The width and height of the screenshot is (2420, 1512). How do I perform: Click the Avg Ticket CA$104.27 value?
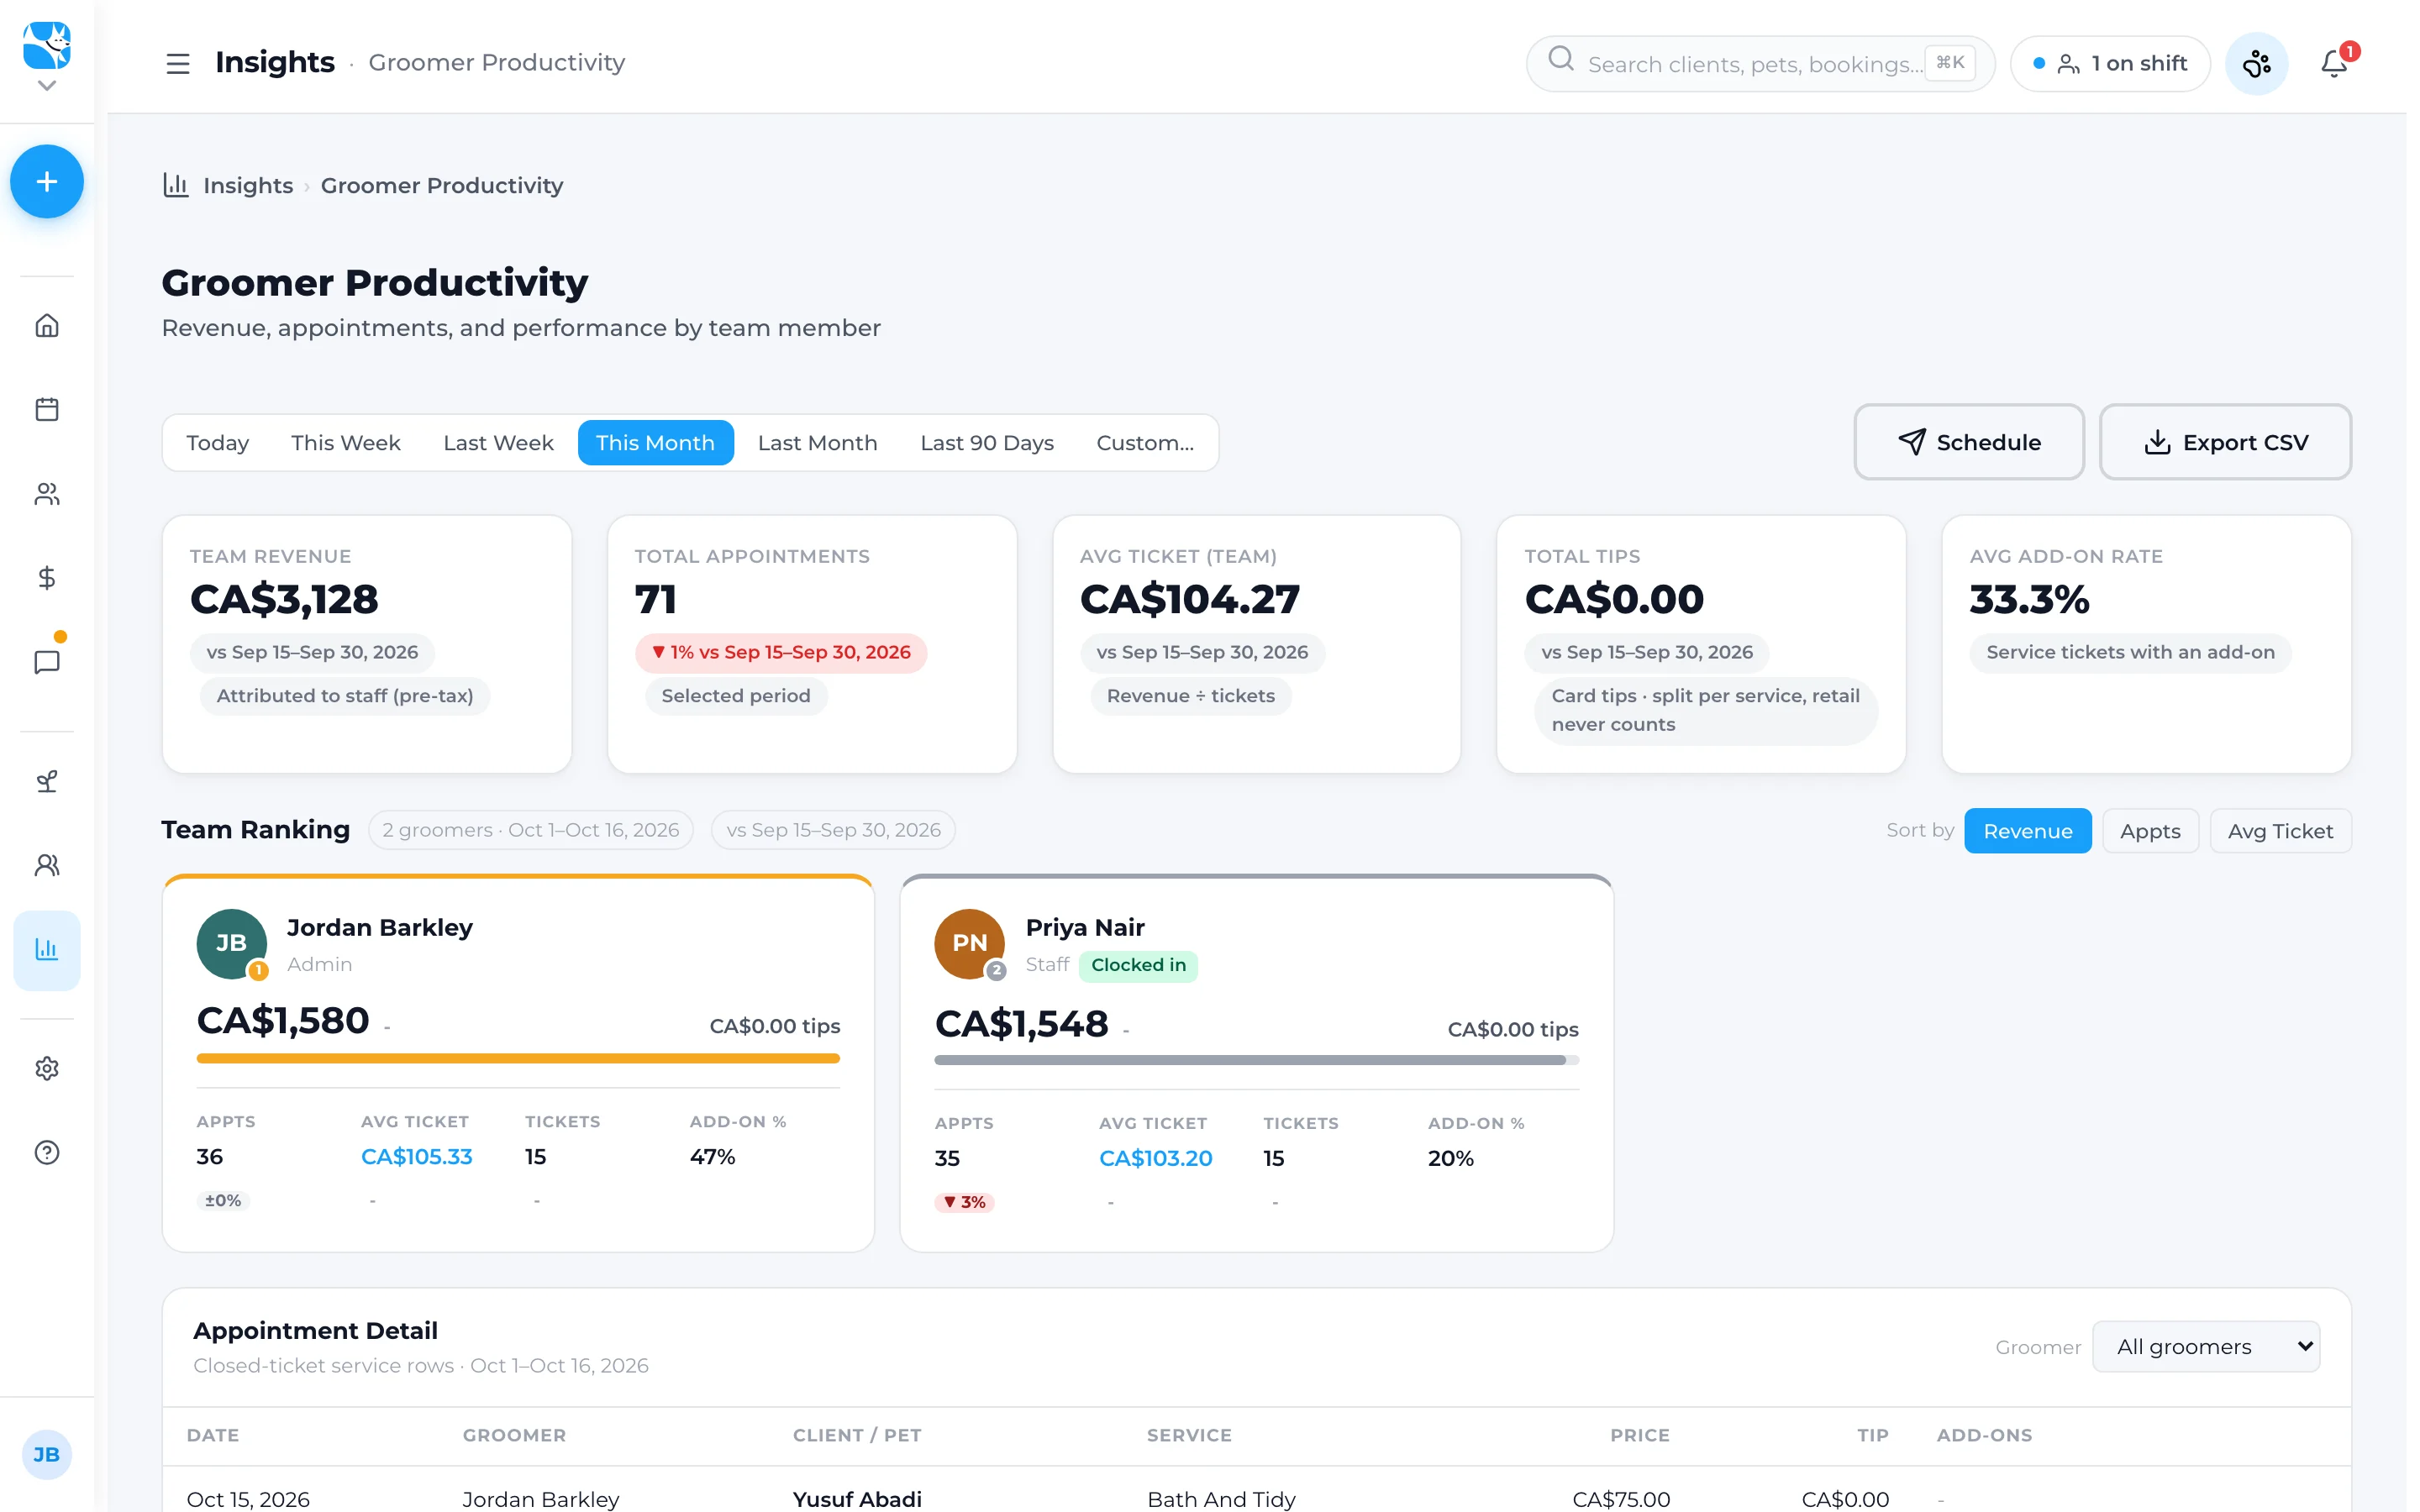coord(1190,599)
